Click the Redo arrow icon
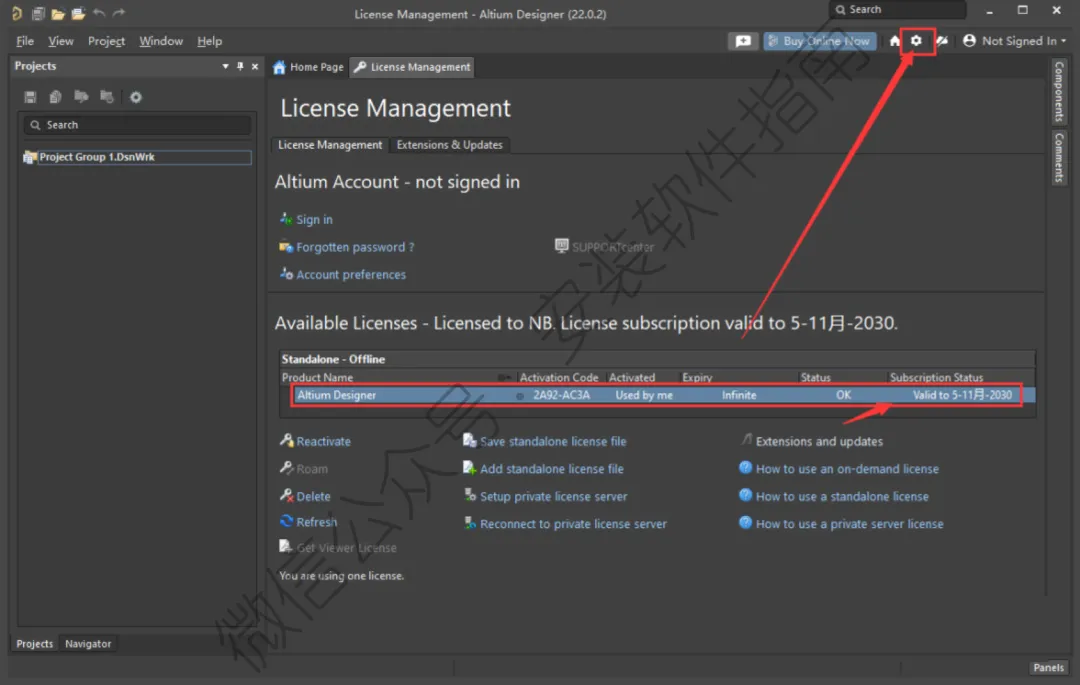The height and width of the screenshot is (685, 1080). pyautogui.click(x=119, y=12)
